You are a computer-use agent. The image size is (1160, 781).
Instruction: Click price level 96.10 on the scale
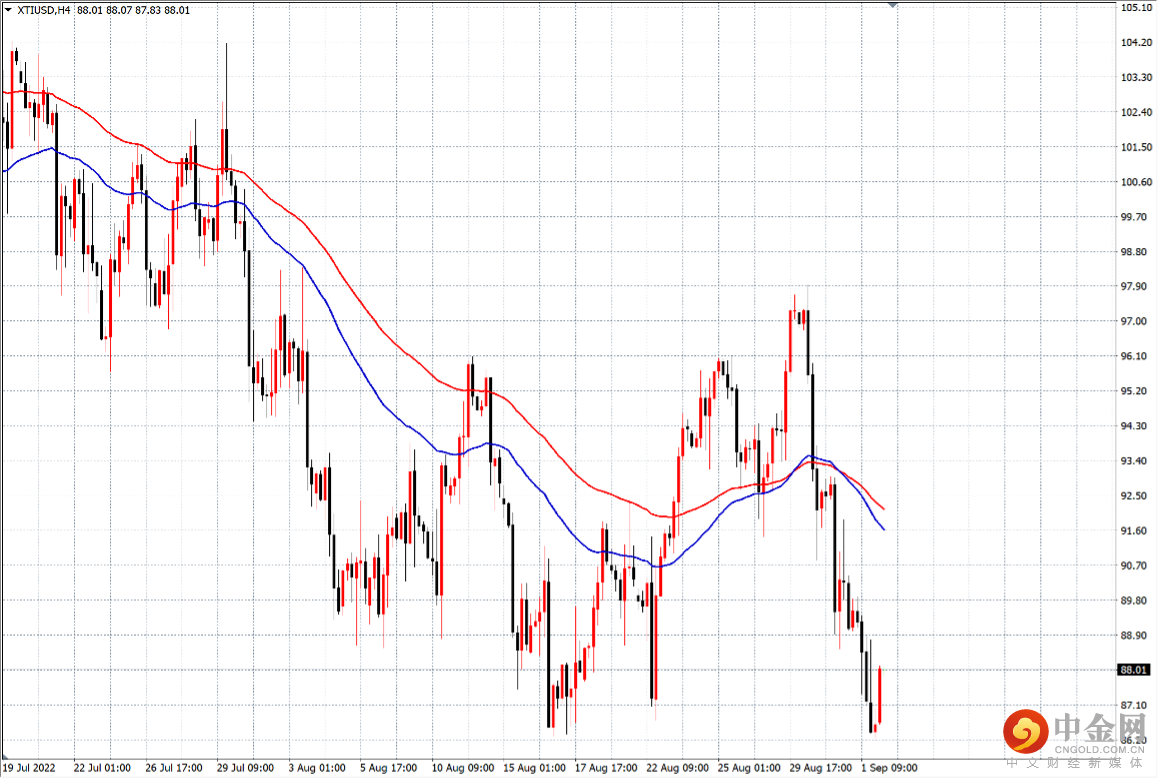[1136, 356]
